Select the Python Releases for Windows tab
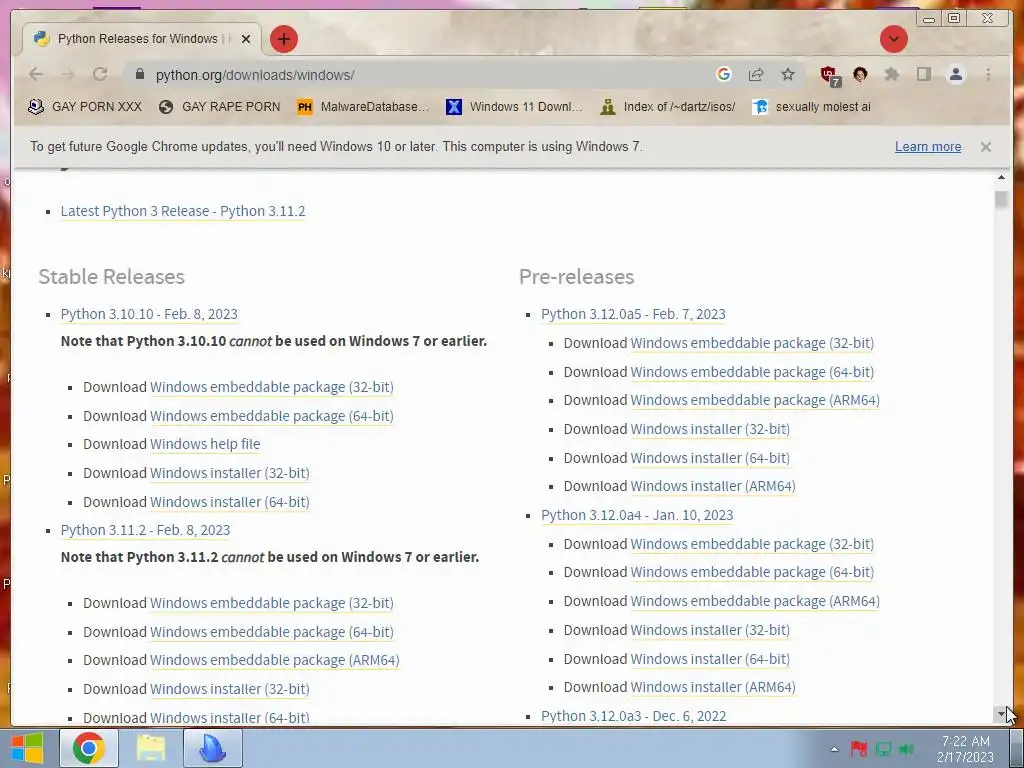 (x=142, y=39)
